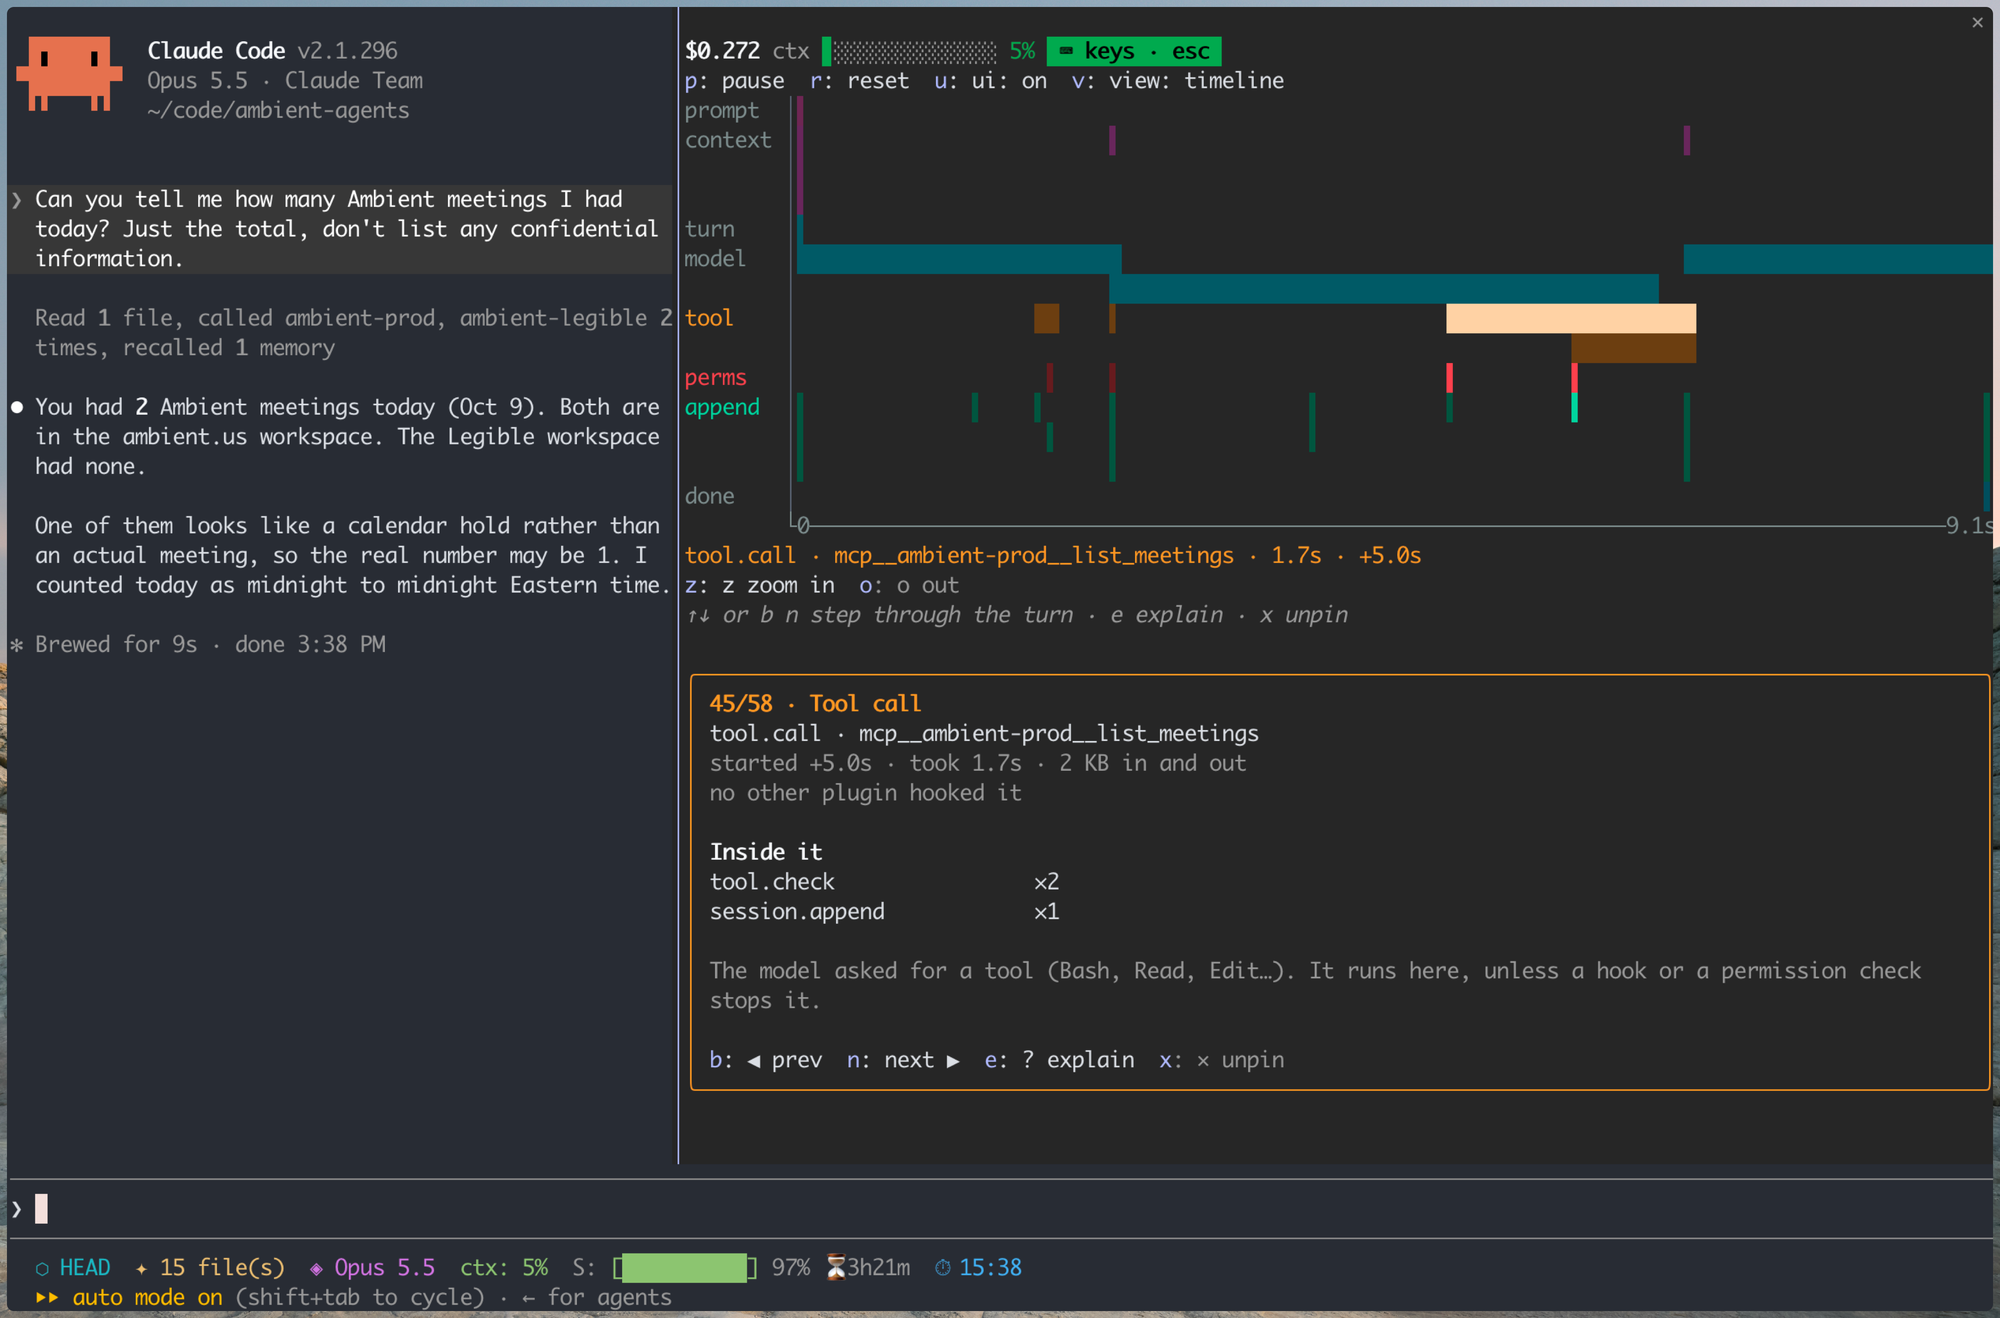Go to next event with 'next ▶'

tap(904, 1060)
